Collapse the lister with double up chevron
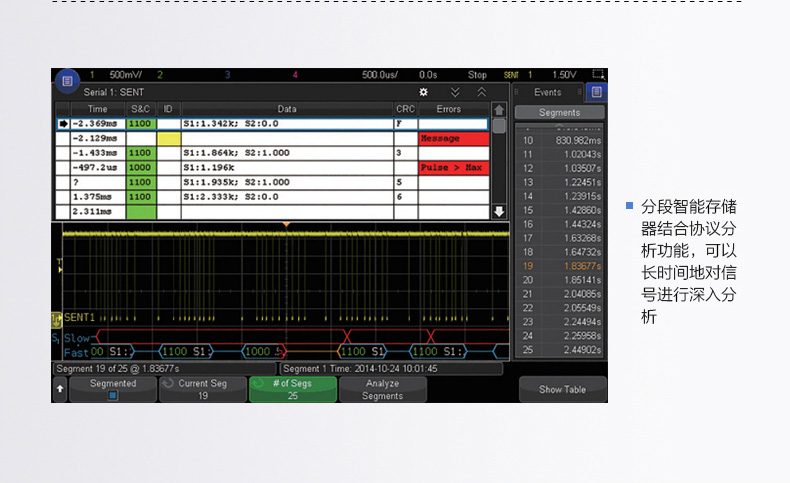Viewport: 790px width, 483px height. point(481,91)
